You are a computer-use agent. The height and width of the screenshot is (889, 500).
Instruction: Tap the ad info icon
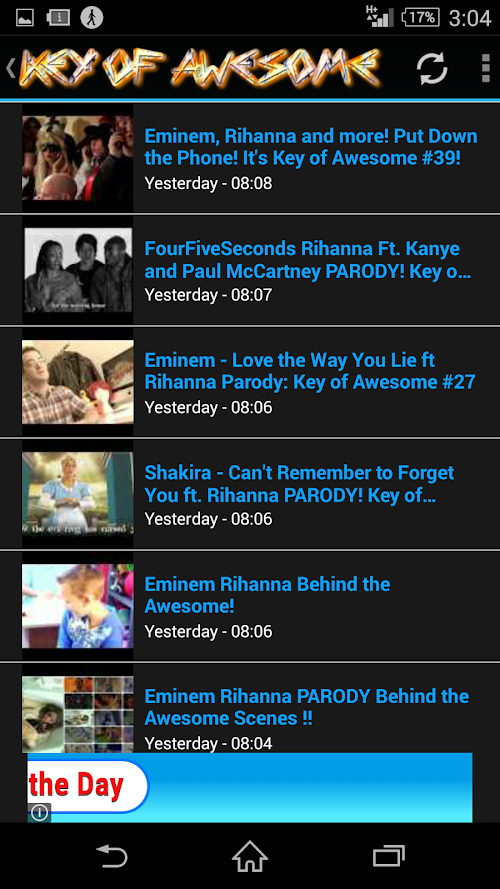(39, 813)
